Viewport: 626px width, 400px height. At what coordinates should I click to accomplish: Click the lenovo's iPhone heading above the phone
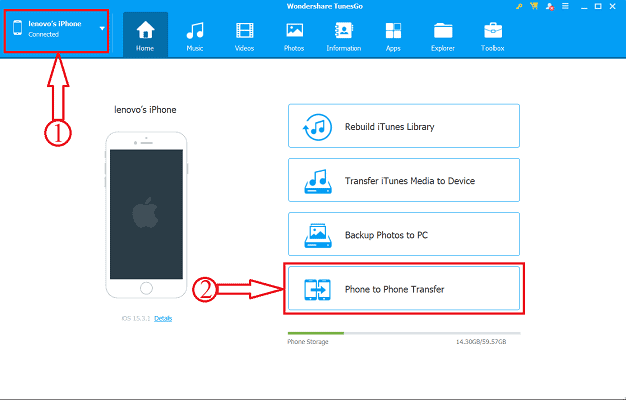click(x=145, y=110)
